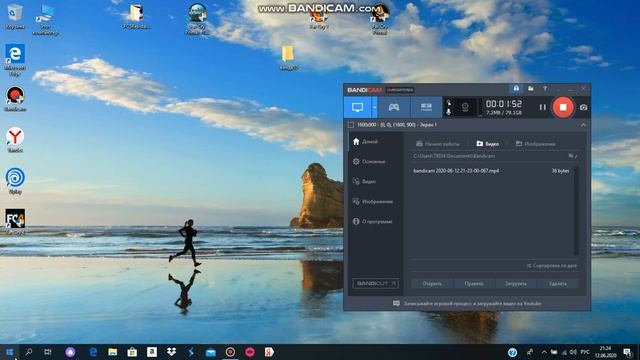
Task: Open Microsoft Store from the taskbar
Action: point(132,352)
